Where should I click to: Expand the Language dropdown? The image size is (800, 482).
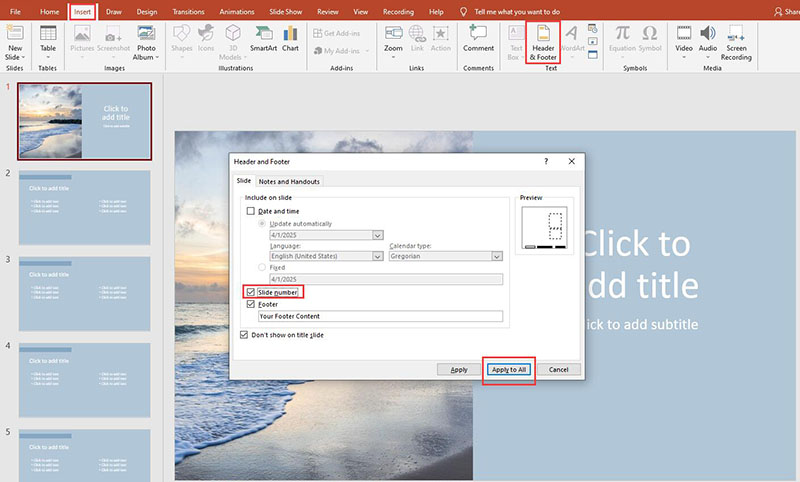tap(377, 256)
